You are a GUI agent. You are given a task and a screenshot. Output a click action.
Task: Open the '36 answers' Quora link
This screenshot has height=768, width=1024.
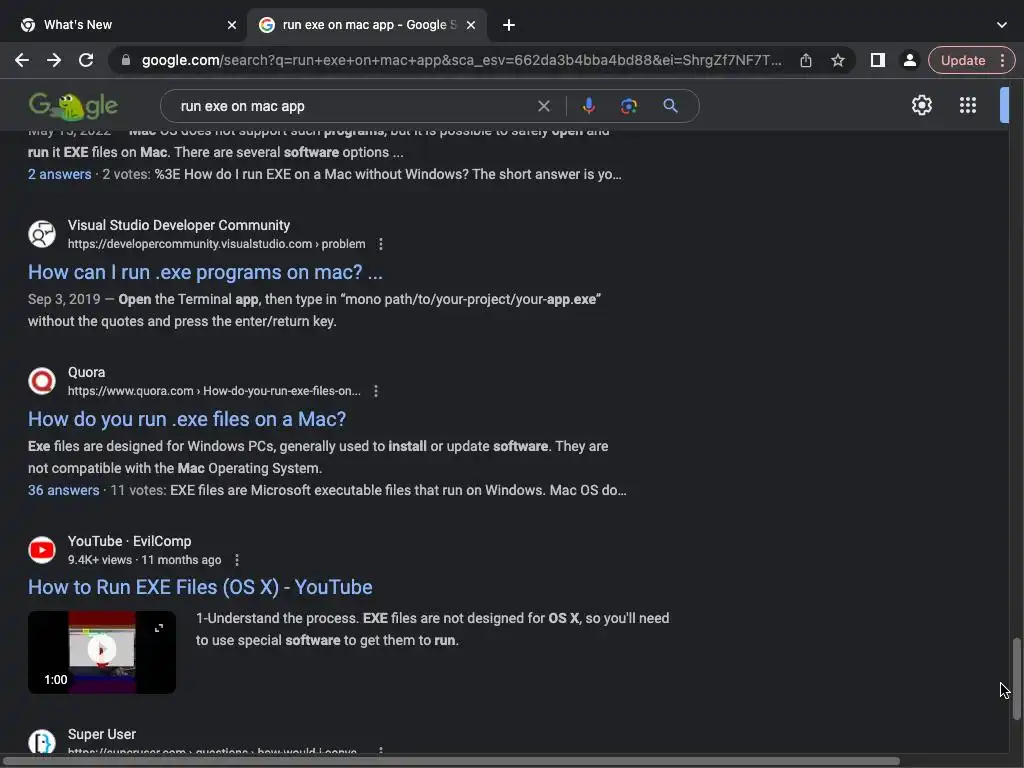click(x=63, y=490)
